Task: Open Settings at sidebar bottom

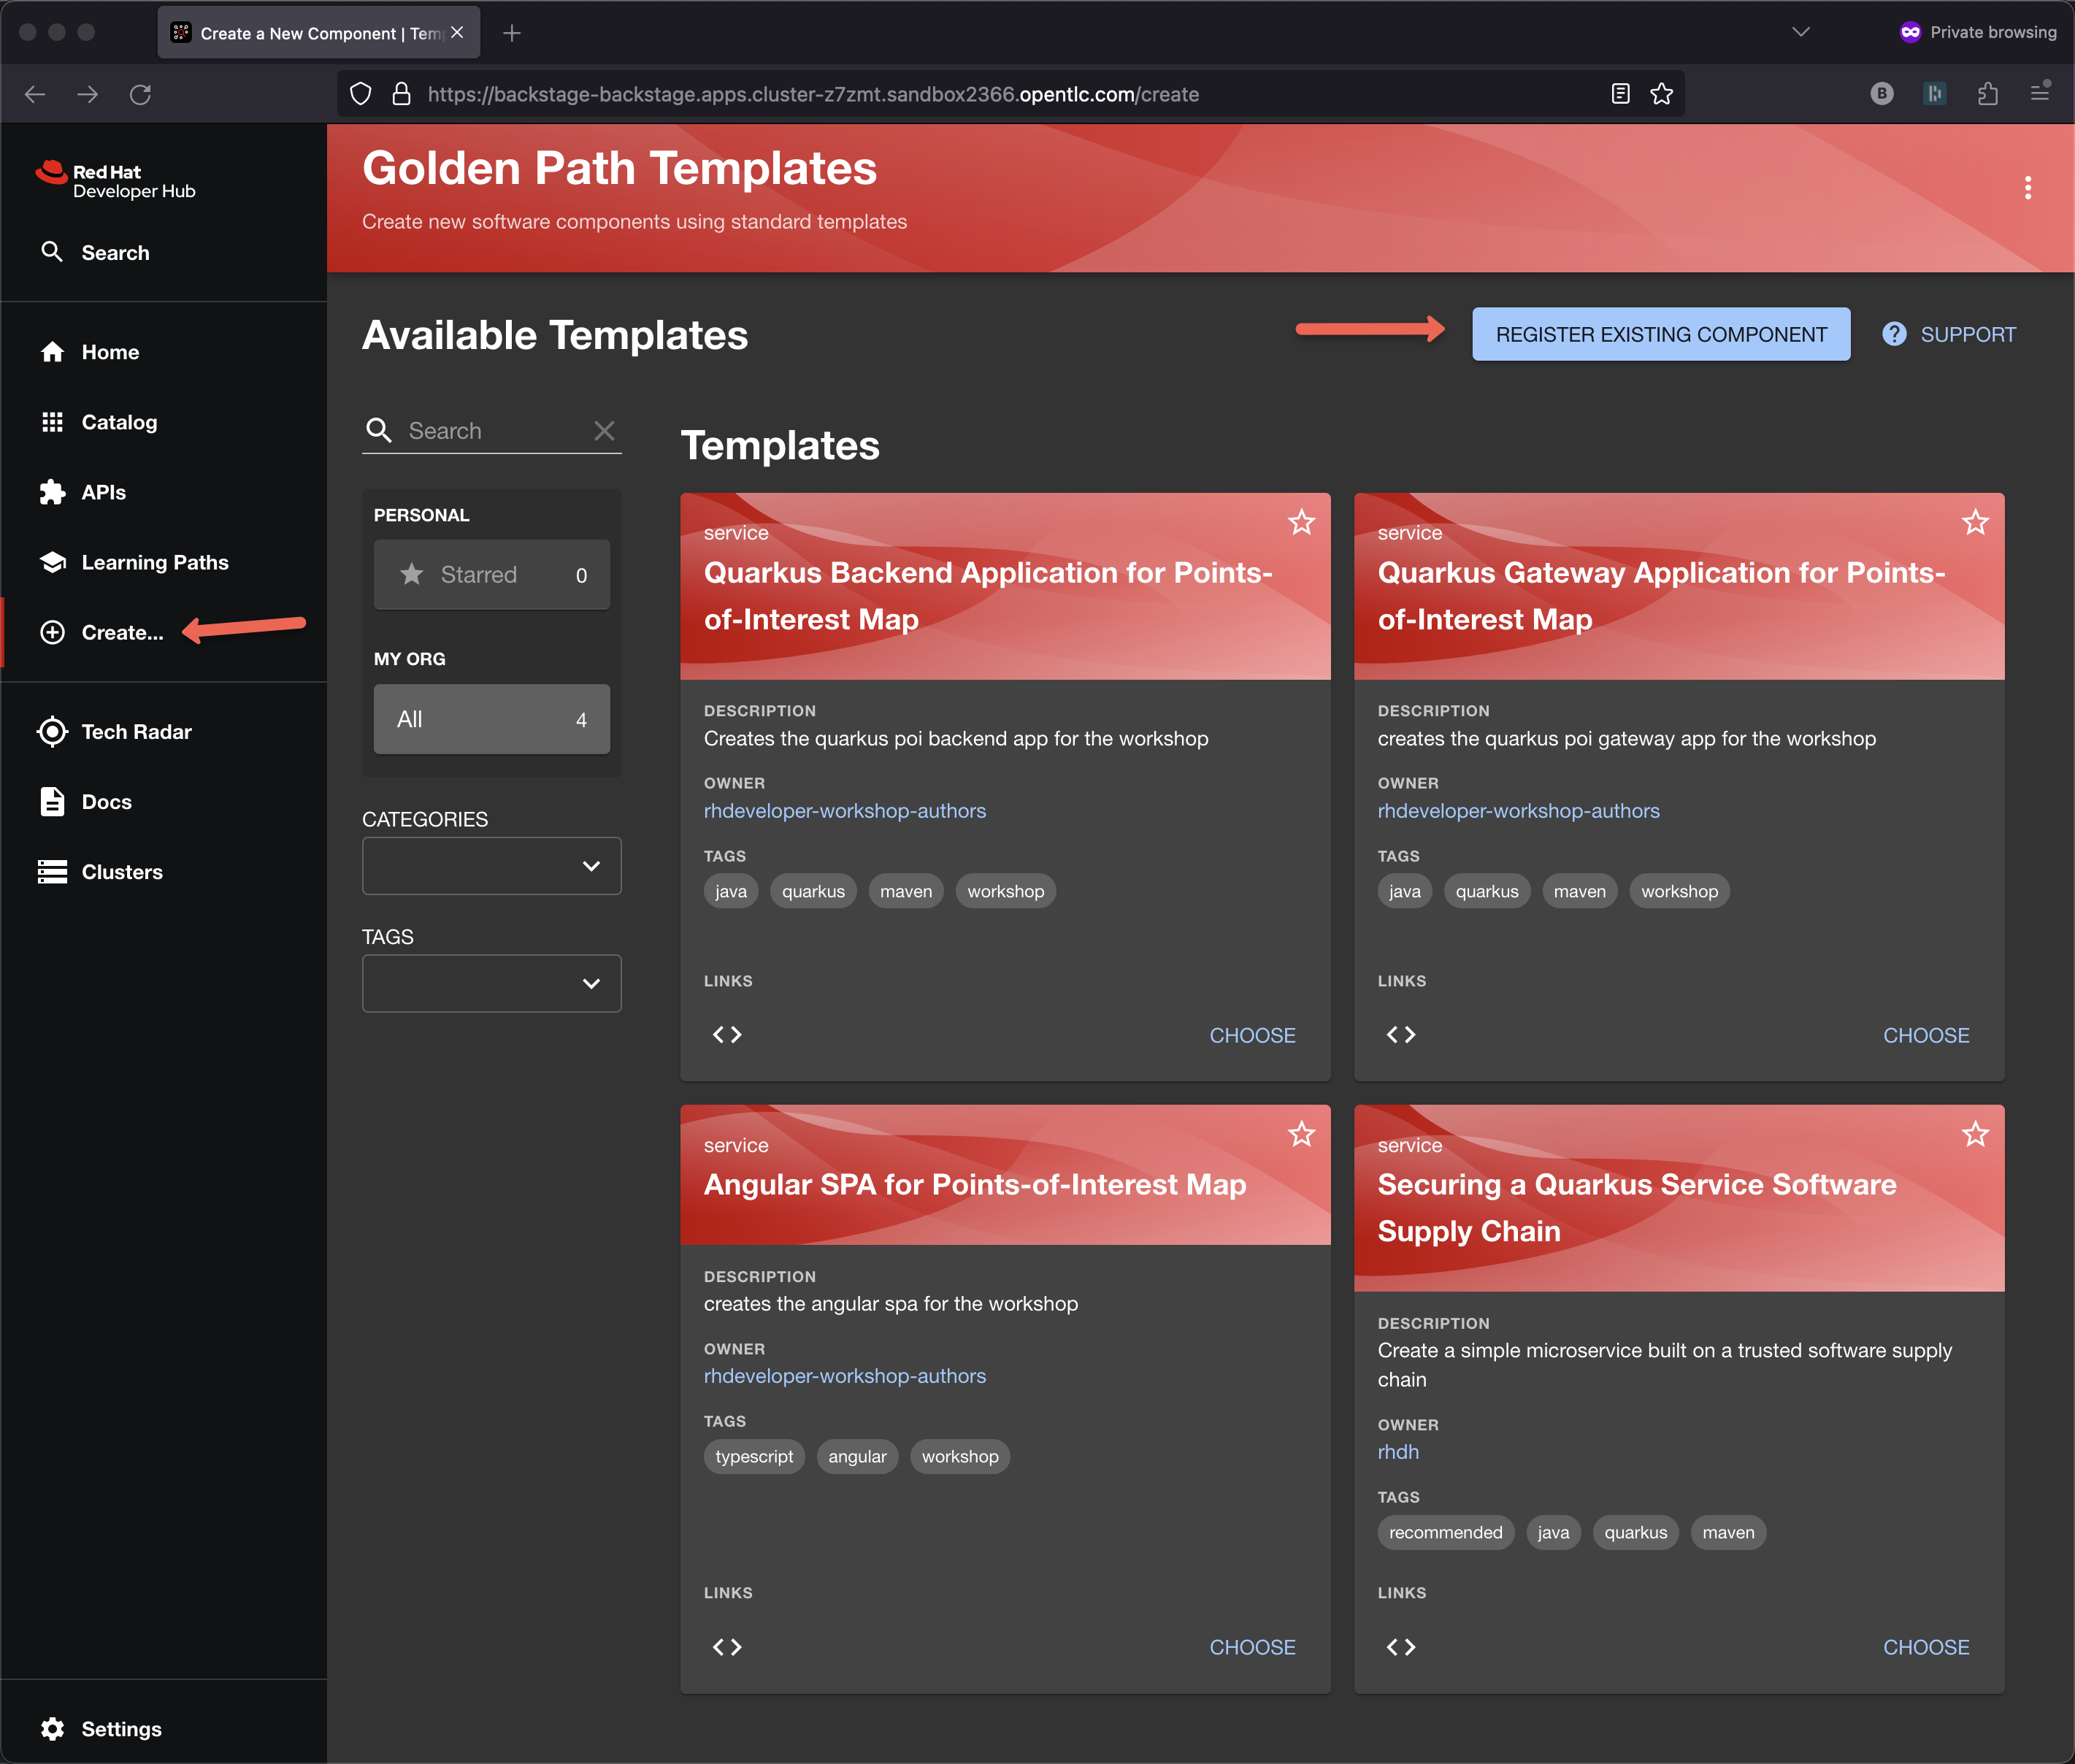Action: tap(121, 1728)
